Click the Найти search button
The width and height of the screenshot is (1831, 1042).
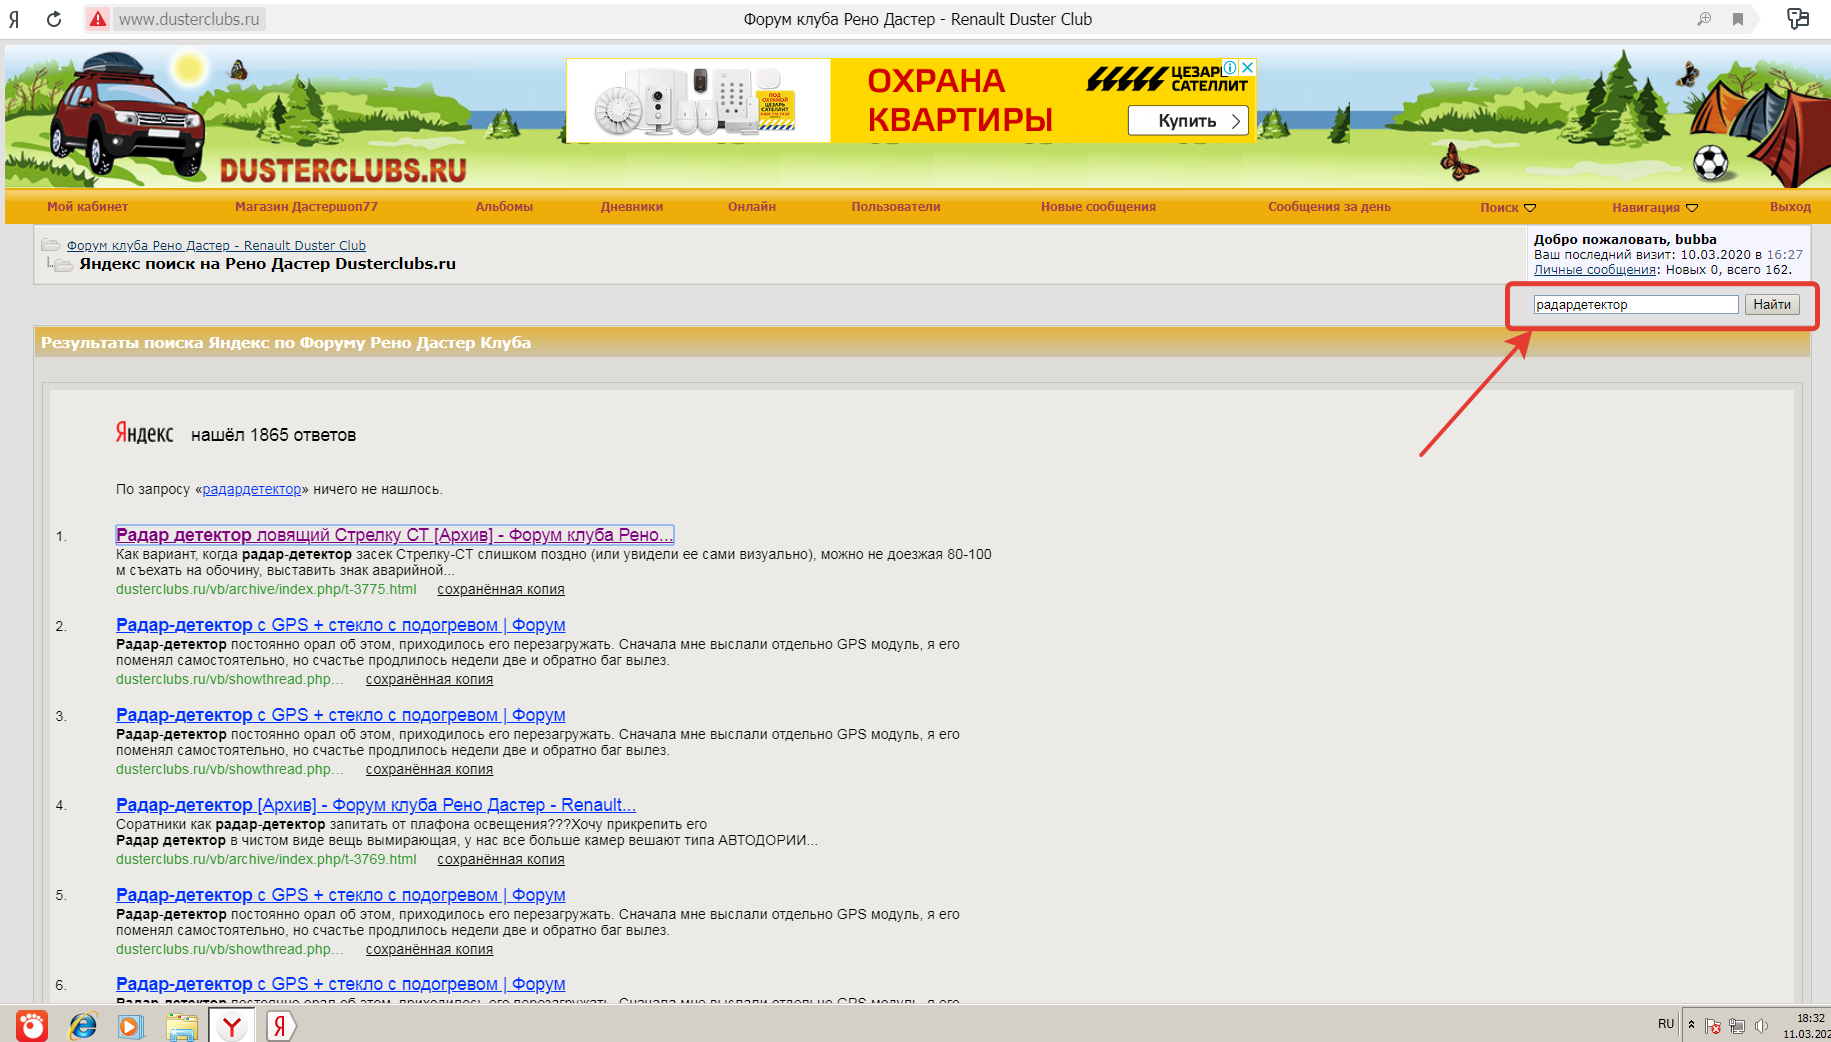[x=1772, y=305]
